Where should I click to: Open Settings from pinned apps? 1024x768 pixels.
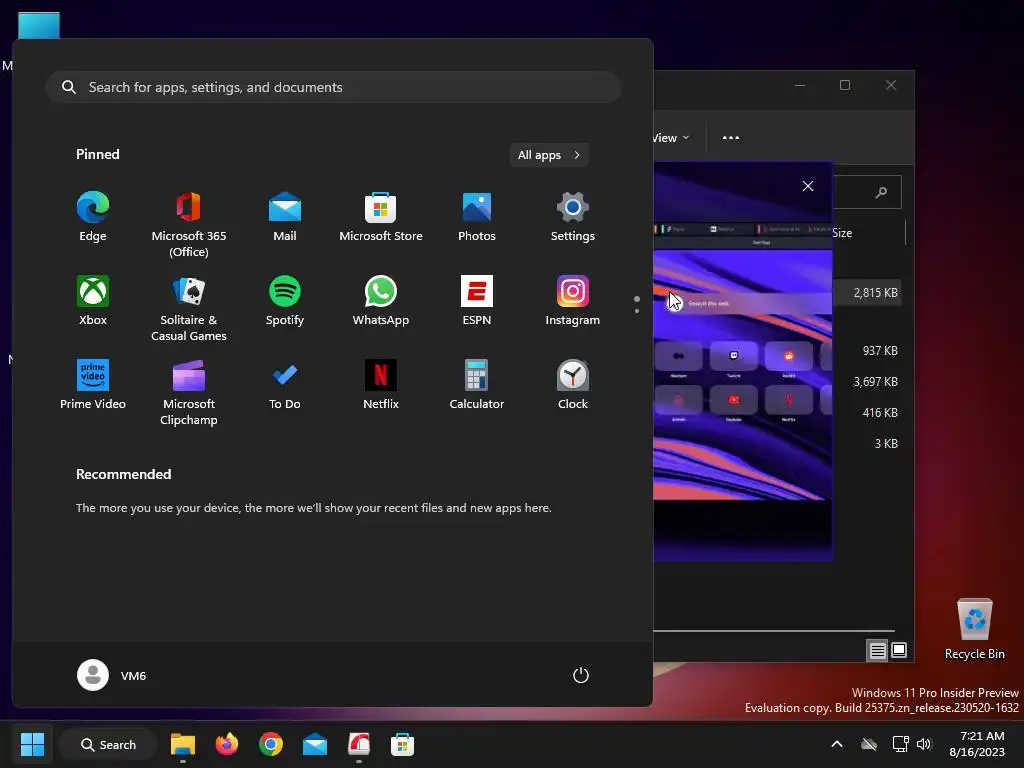[573, 217]
